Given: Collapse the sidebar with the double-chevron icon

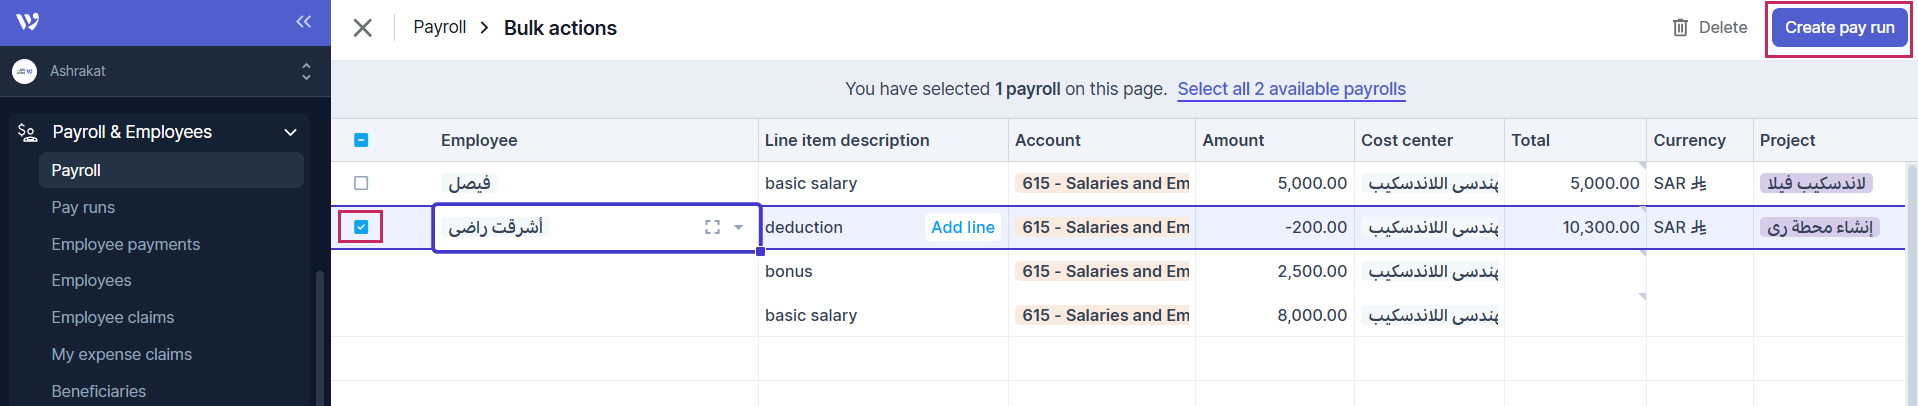Looking at the screenshot, I should [303, 22].
